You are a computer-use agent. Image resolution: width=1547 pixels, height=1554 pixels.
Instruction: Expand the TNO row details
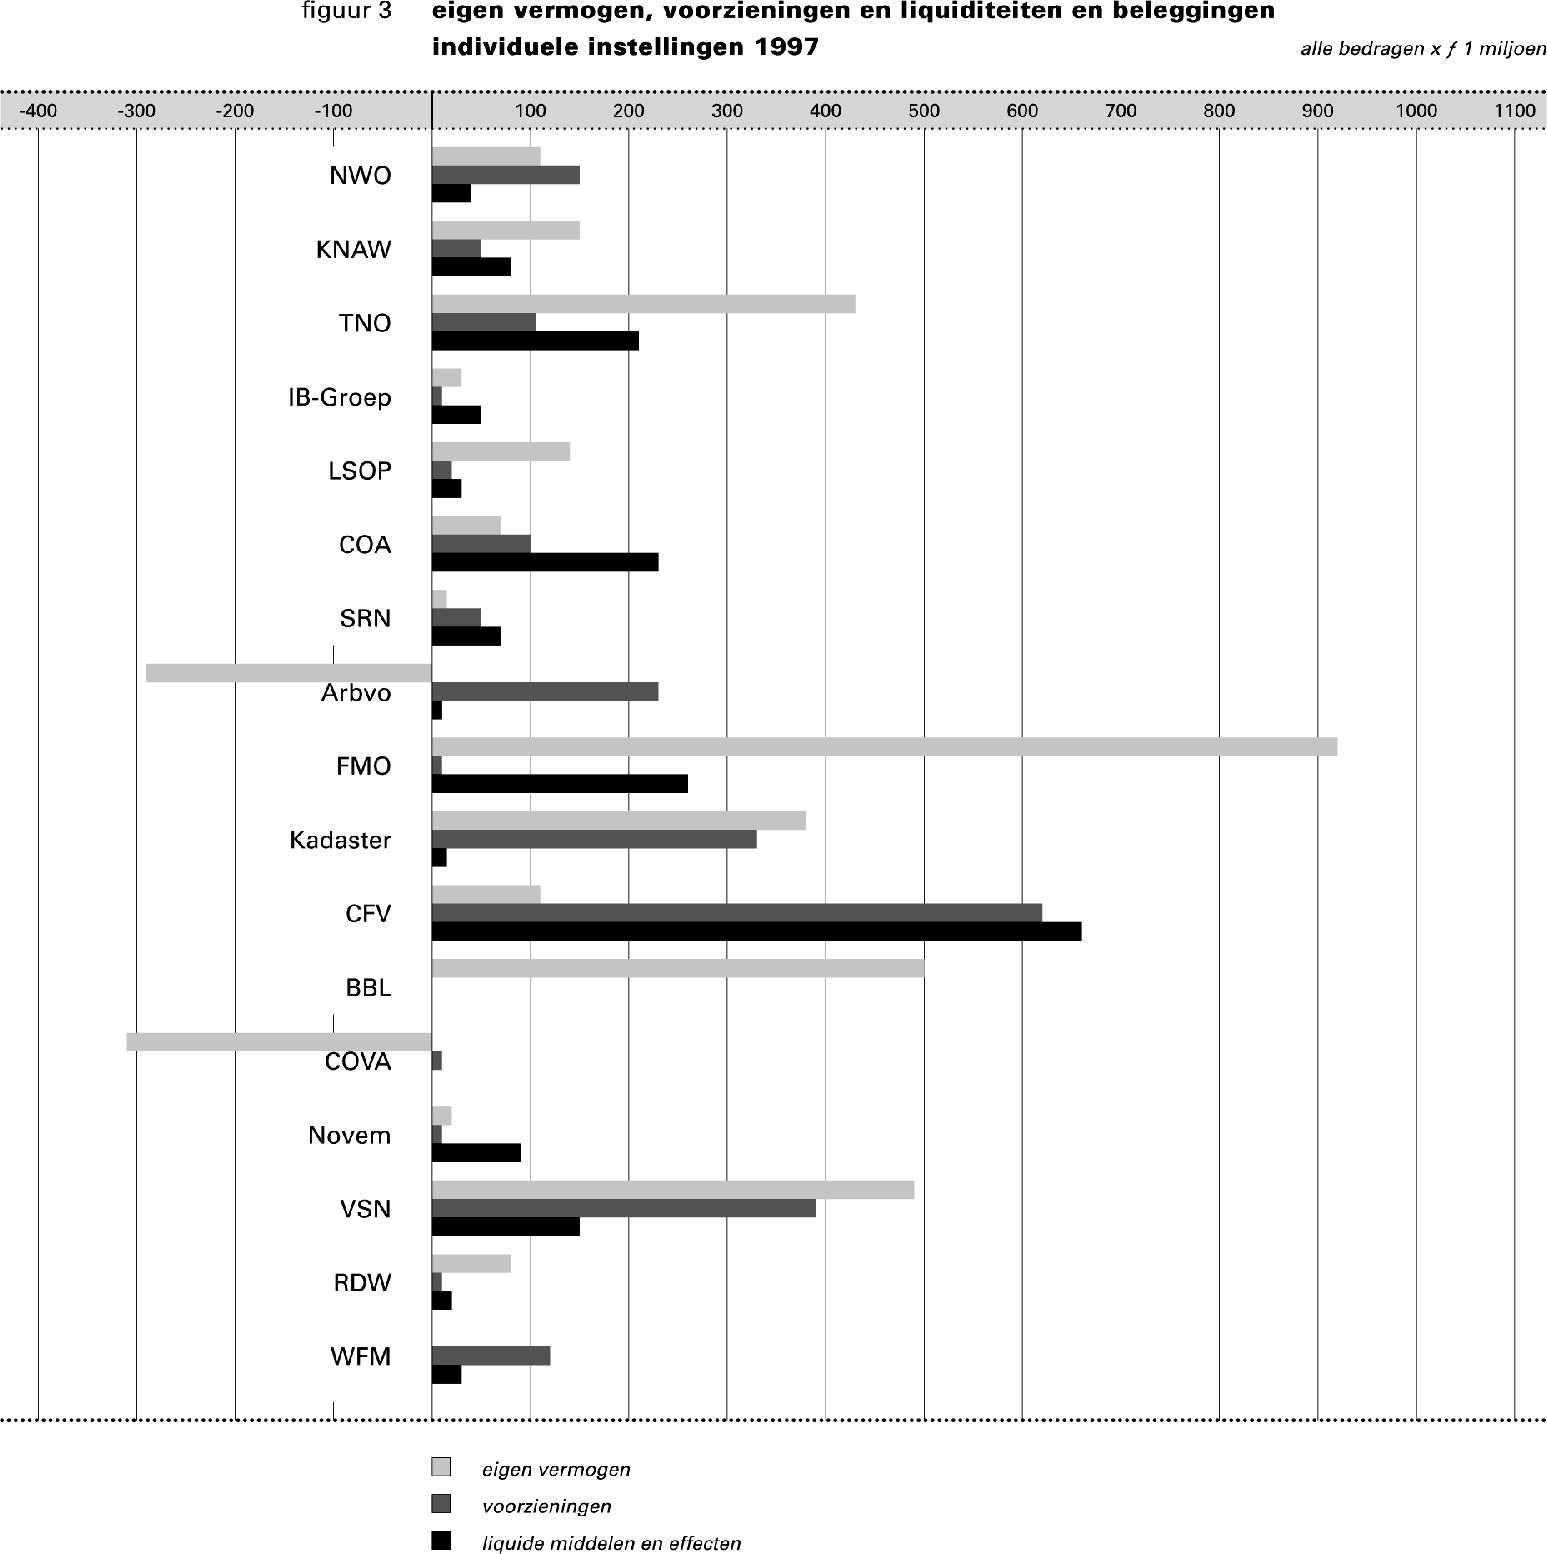point(366,322)
